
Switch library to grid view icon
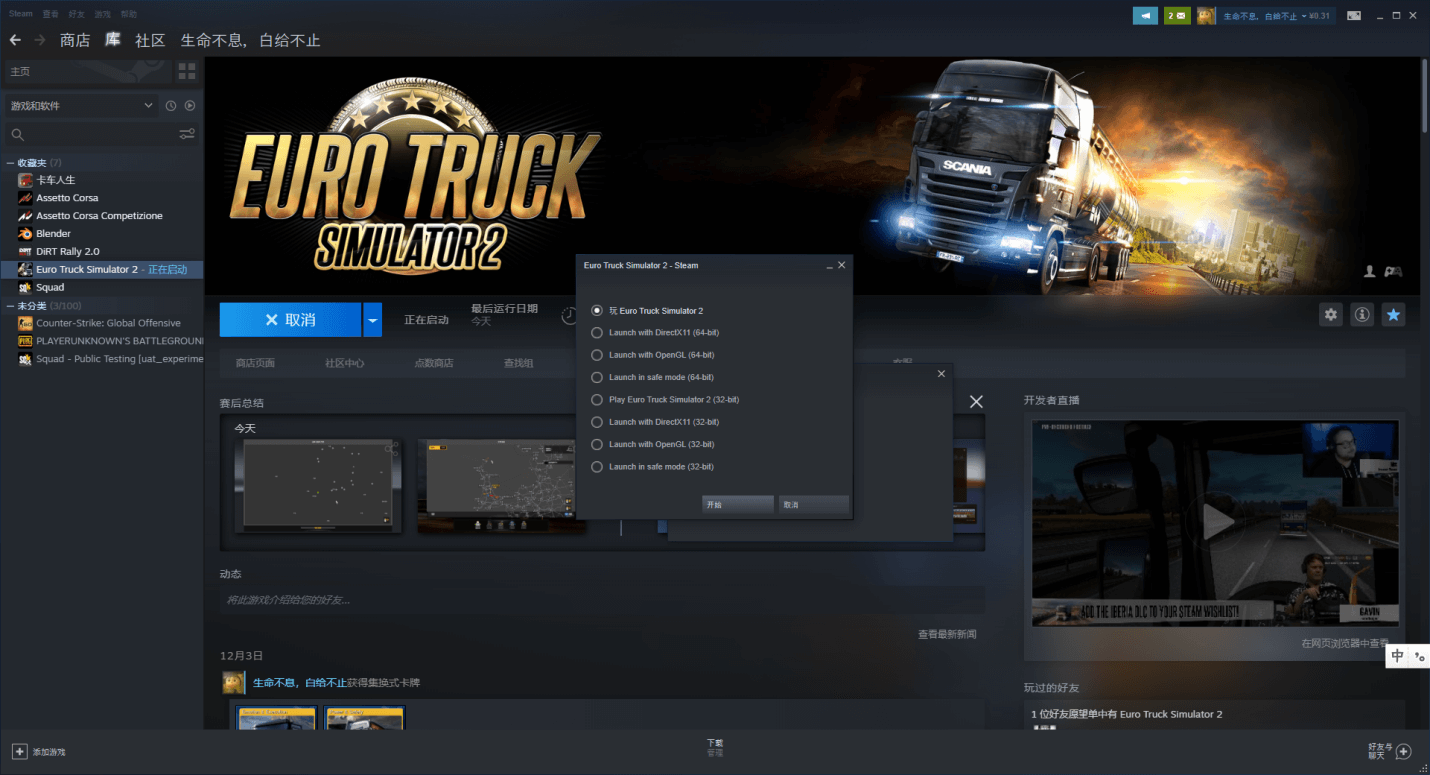tap(187, 71)
